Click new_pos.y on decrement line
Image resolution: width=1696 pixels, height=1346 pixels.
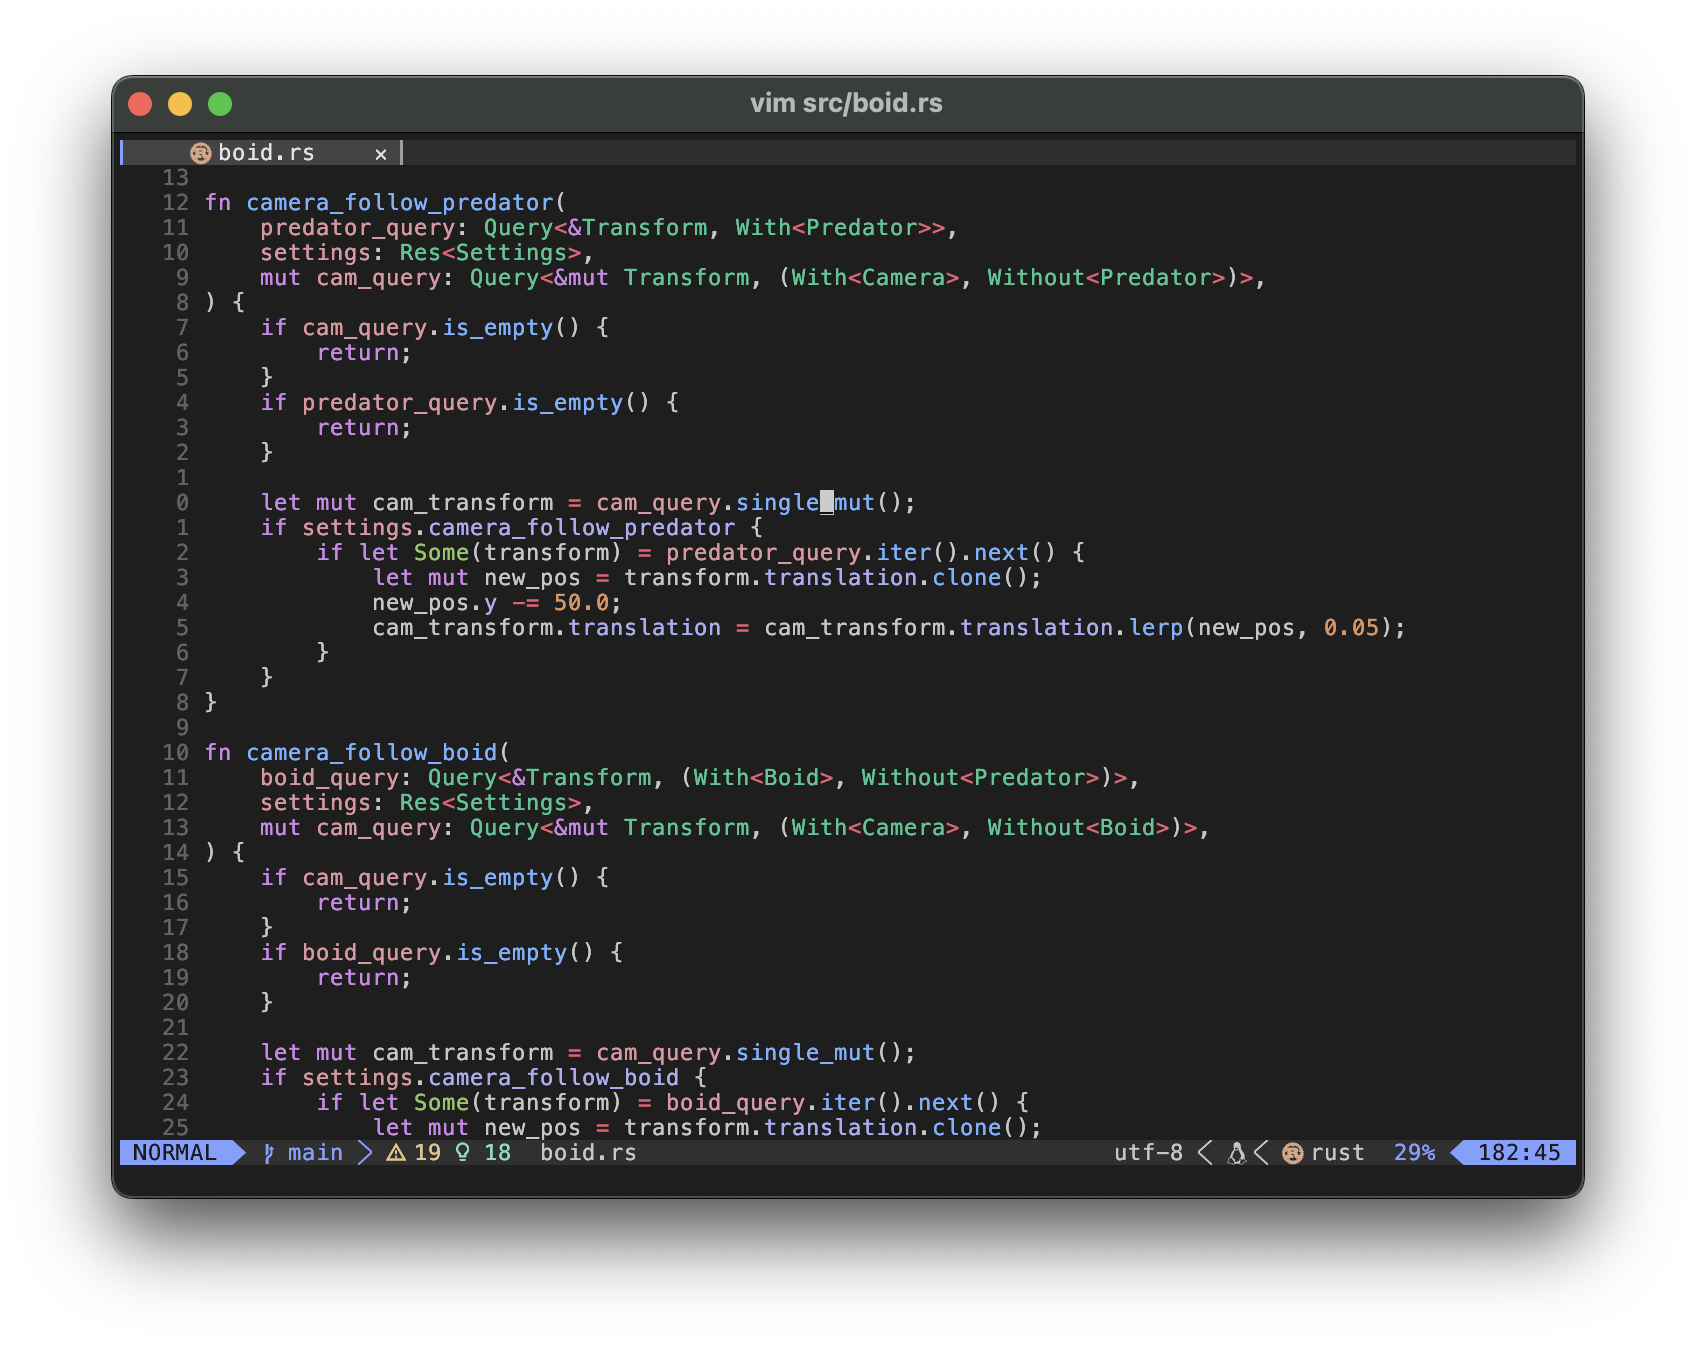[x=434, y=603]
